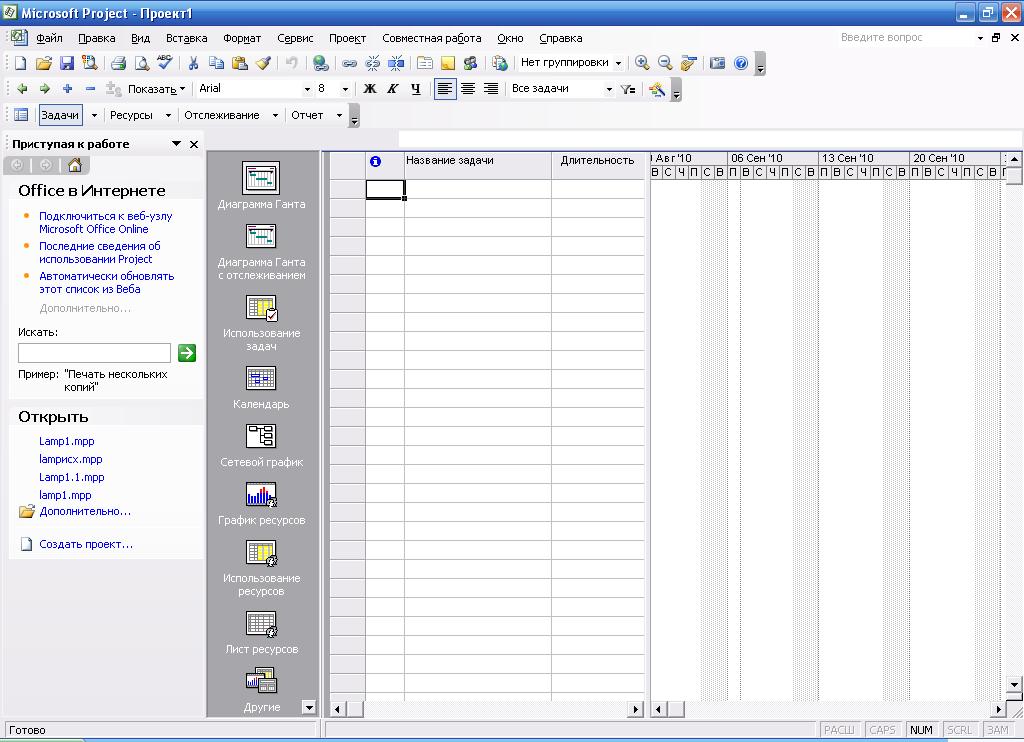The image size is (1024, 742).
Task: Click the Unlink Tasks icon
Action: [x=373, y=63]
